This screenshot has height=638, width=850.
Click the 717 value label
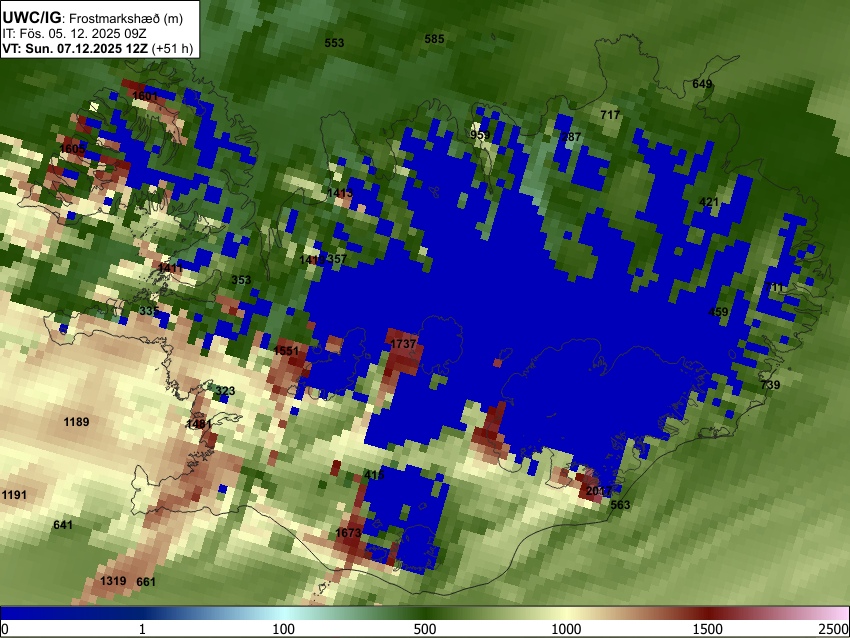click(610, 115)
